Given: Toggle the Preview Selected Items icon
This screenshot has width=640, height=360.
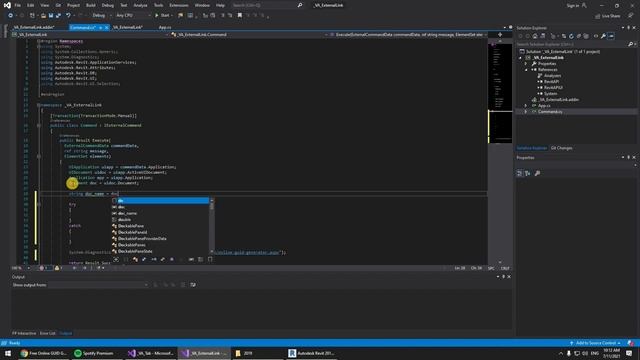Looking at the screenshot, I should [x=611, y=36].
